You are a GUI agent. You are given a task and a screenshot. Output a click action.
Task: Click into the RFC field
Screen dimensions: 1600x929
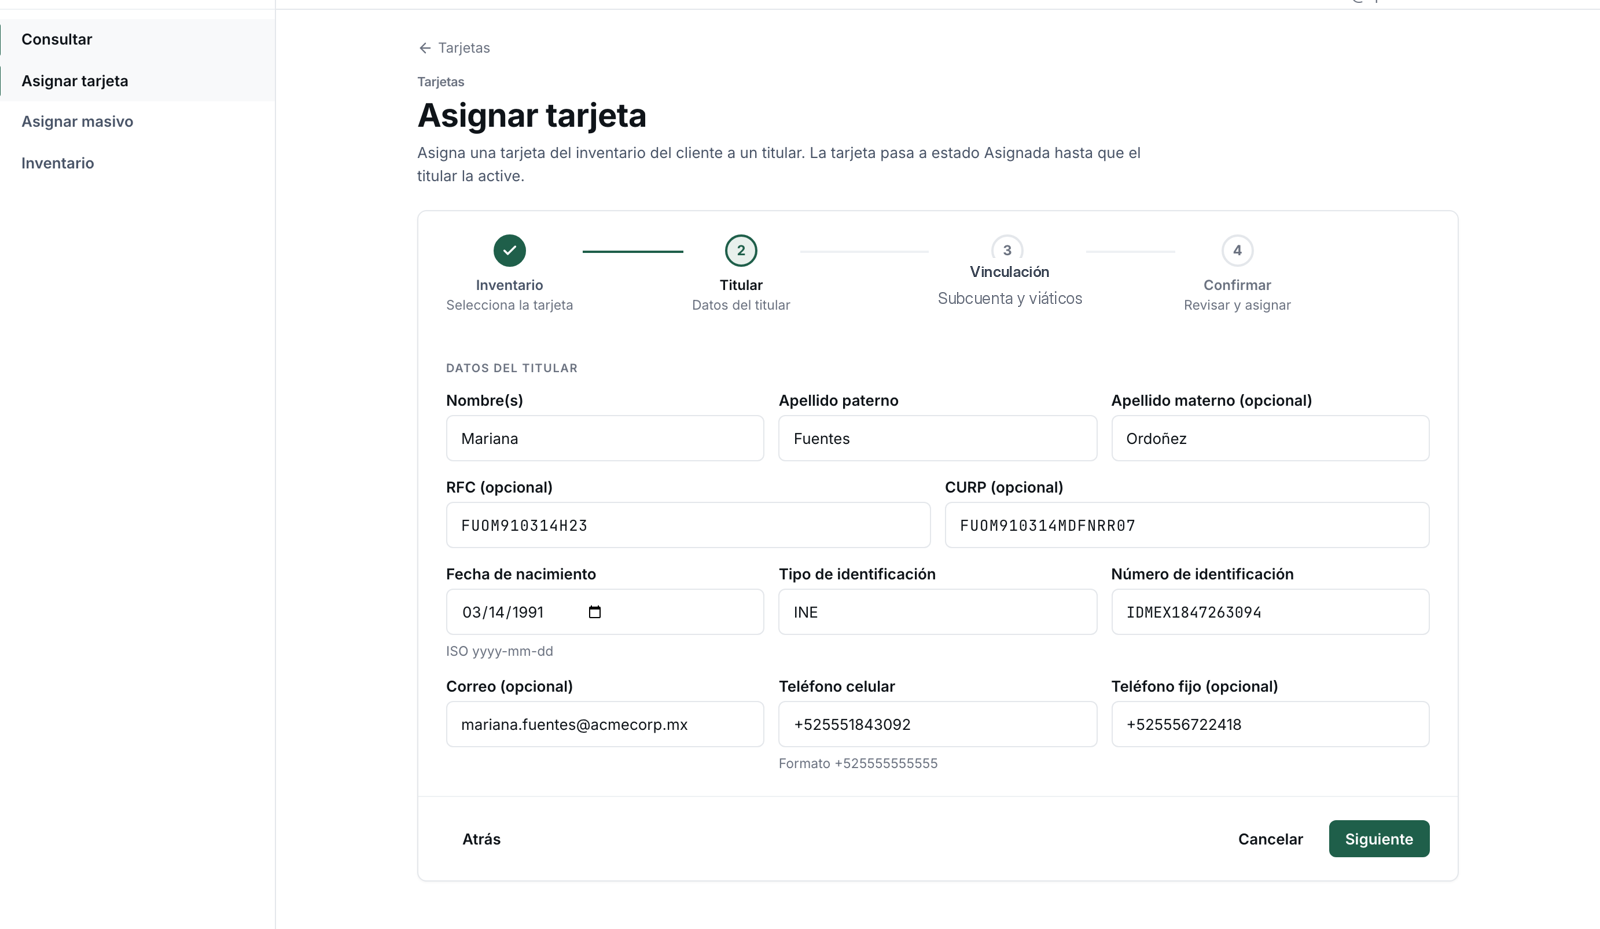[x=688, y=525]
